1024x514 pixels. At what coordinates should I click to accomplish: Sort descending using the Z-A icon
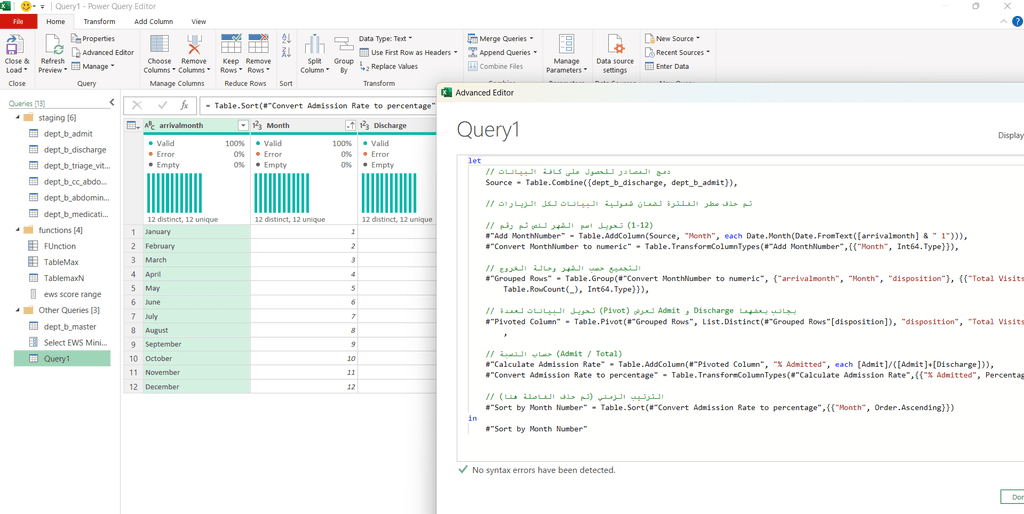click(x=286, y=52)
